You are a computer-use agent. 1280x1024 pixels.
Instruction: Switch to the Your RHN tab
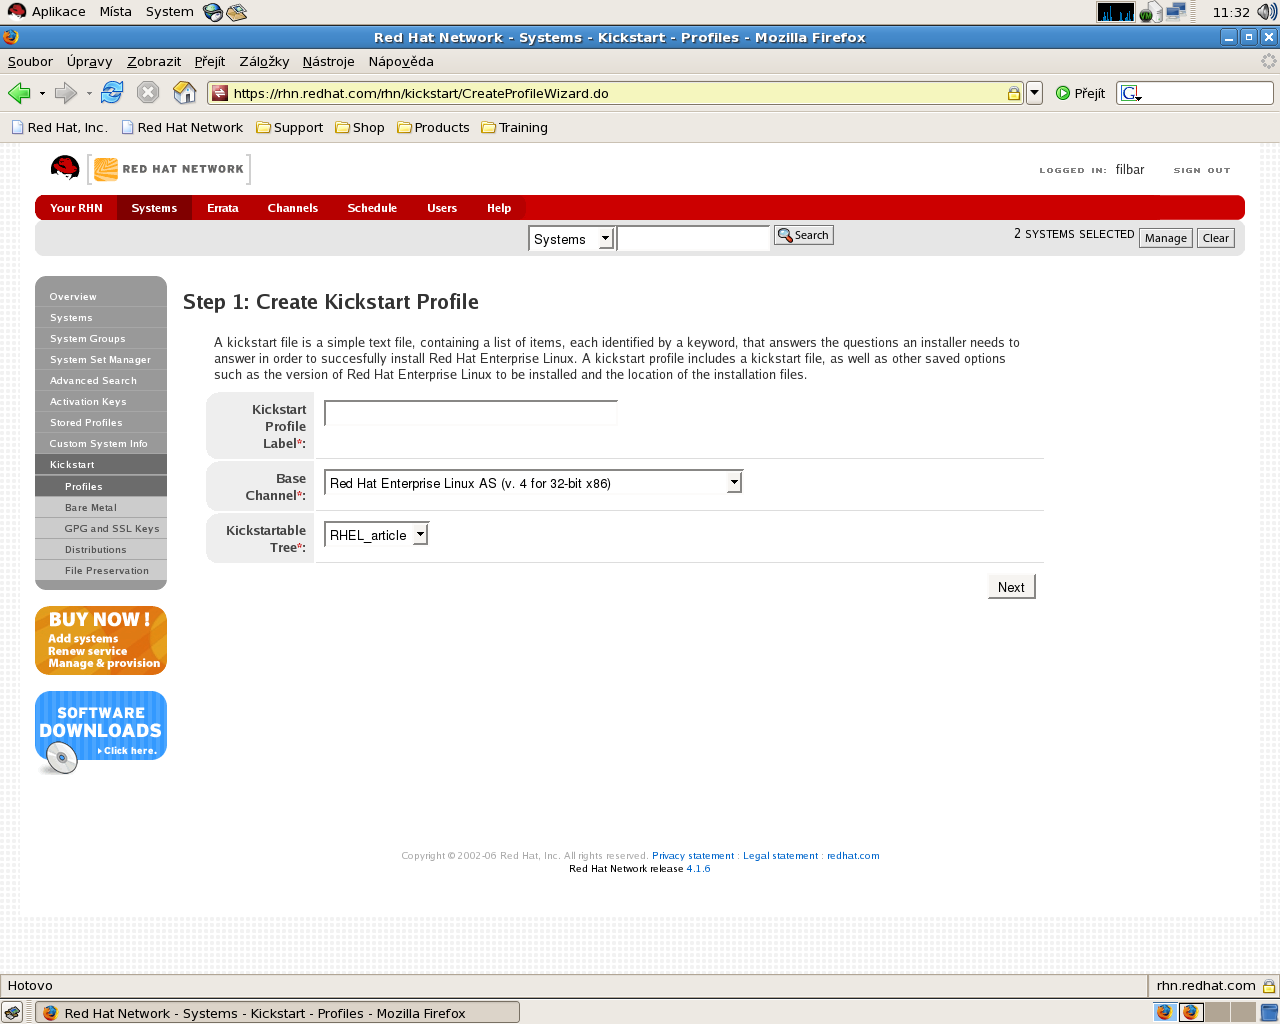(x=76, y=208)
